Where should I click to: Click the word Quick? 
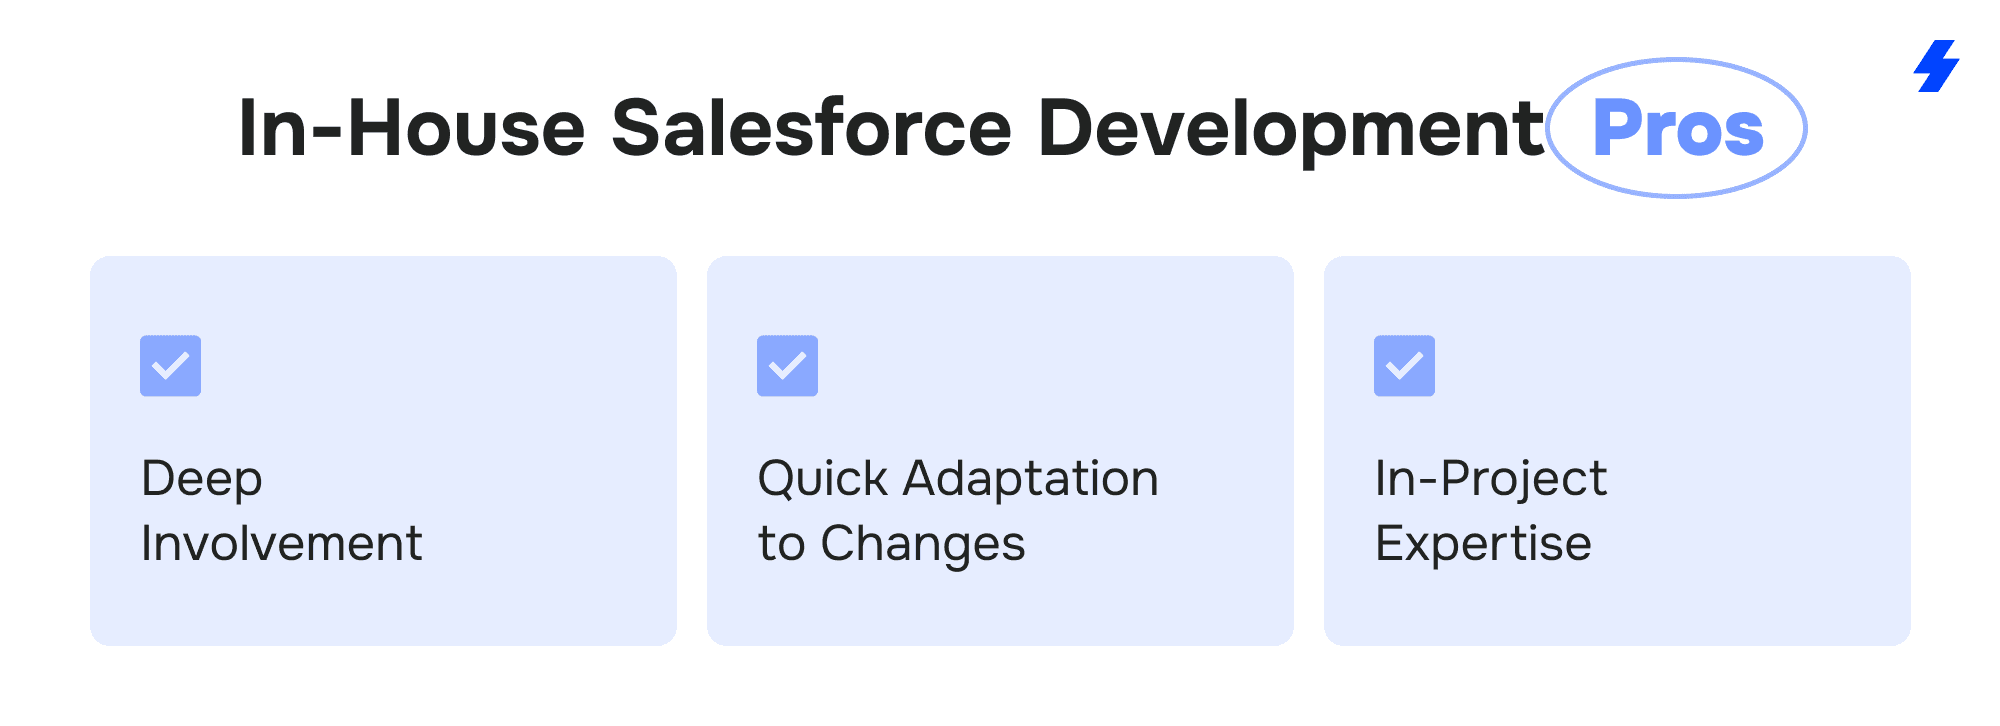(823, 479)
